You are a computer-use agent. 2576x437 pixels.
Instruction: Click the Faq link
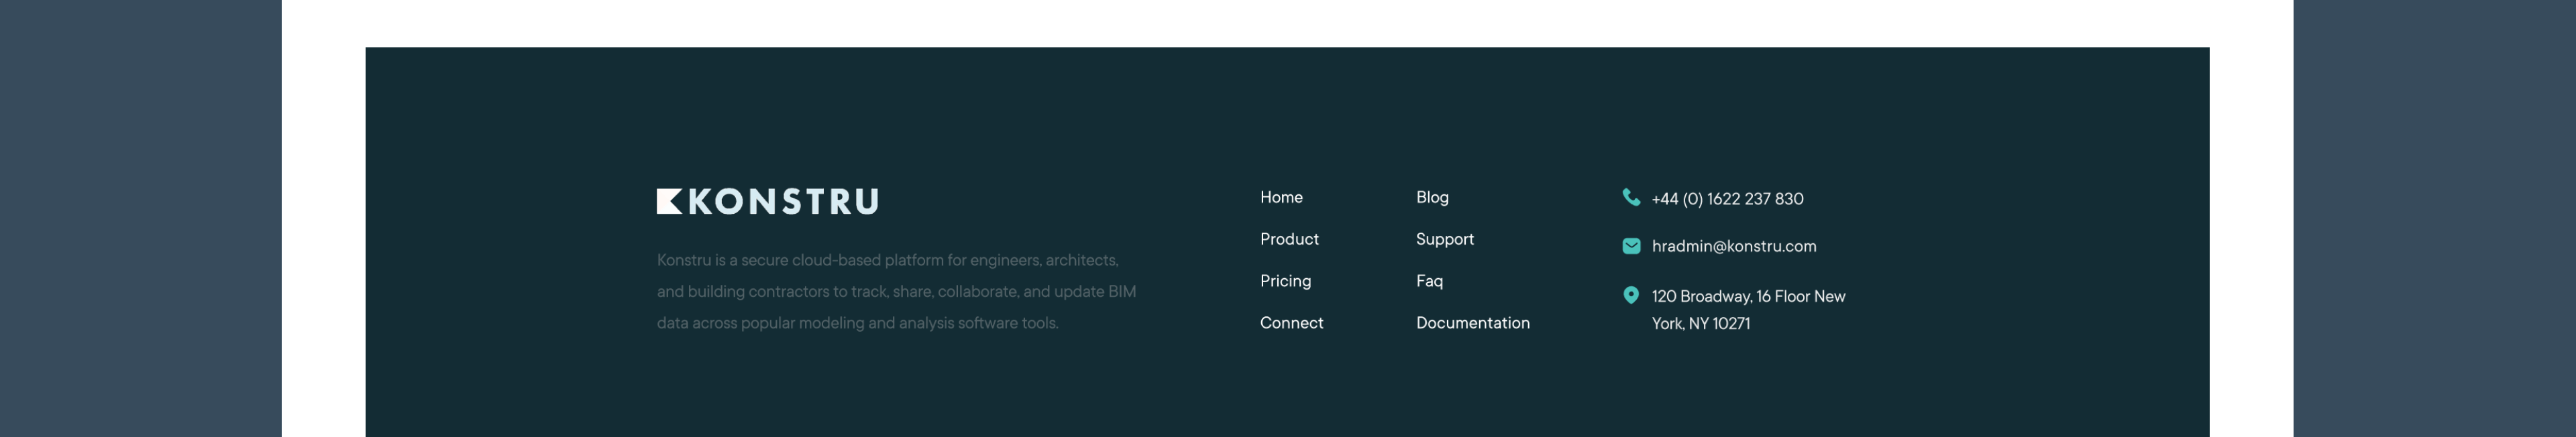pyautogui.click(x=1429, y=282)
